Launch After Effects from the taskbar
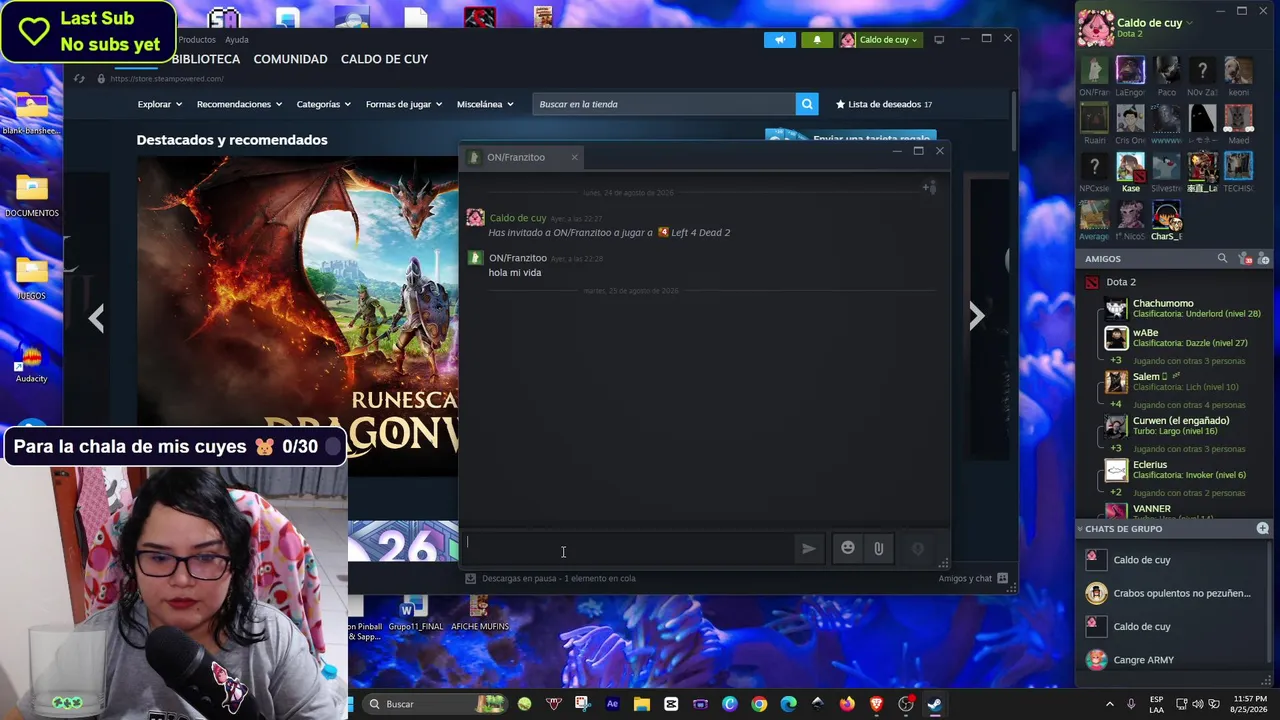Screen dimensions: 1280x720 point(613,704)
